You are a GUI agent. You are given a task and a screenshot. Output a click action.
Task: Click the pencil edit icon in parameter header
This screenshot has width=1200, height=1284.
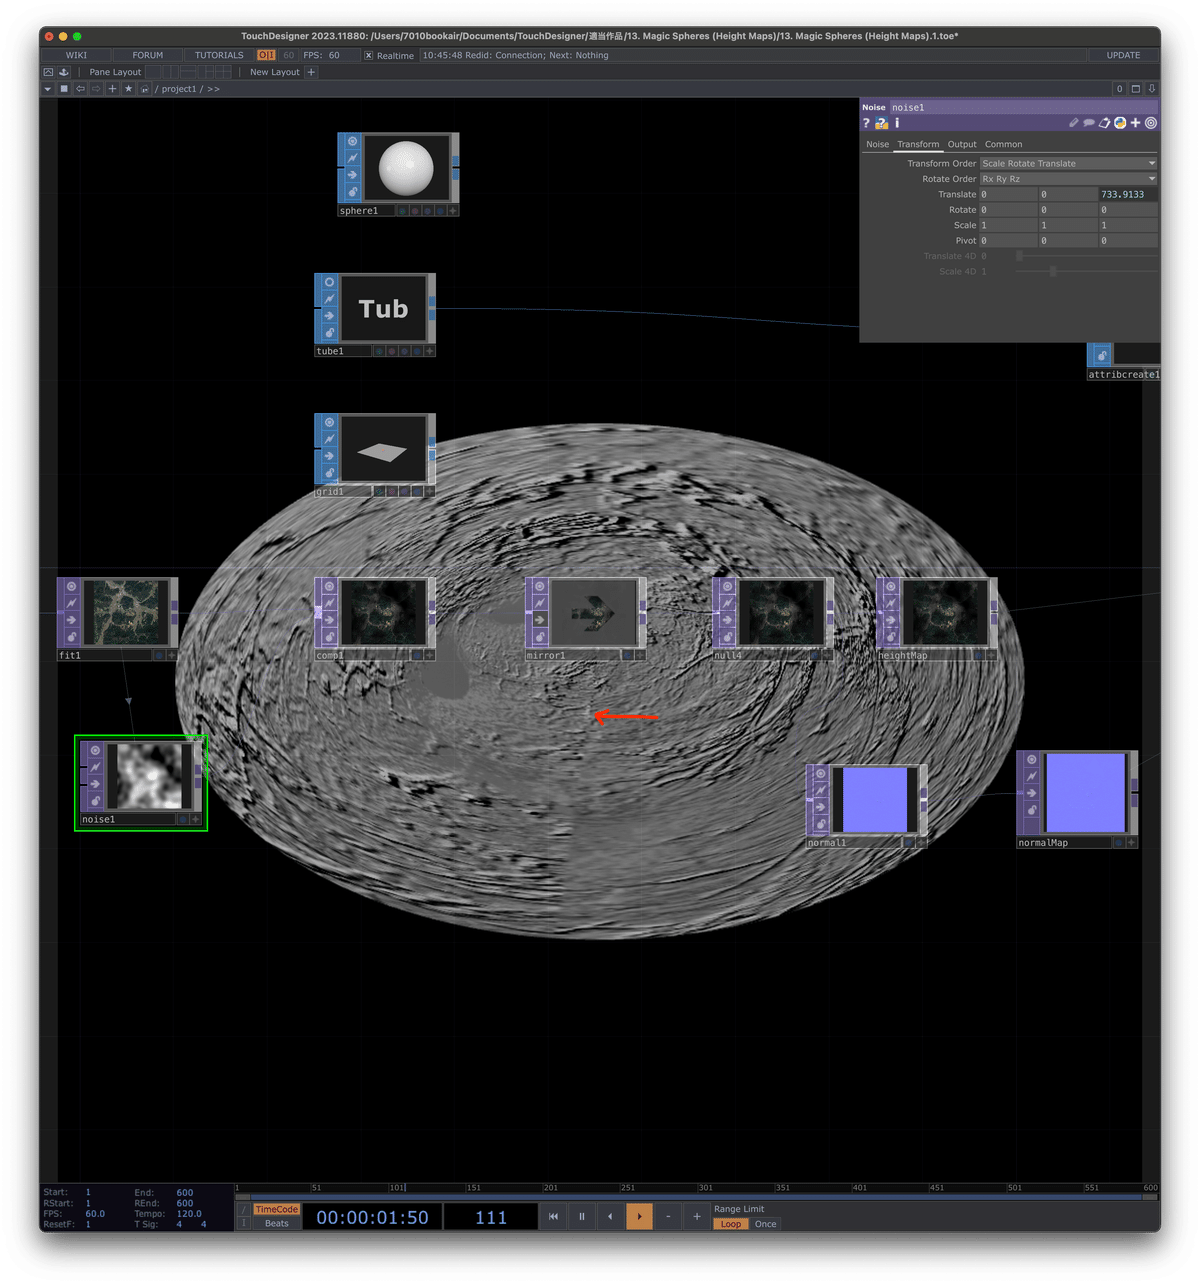click(1073, 122)
